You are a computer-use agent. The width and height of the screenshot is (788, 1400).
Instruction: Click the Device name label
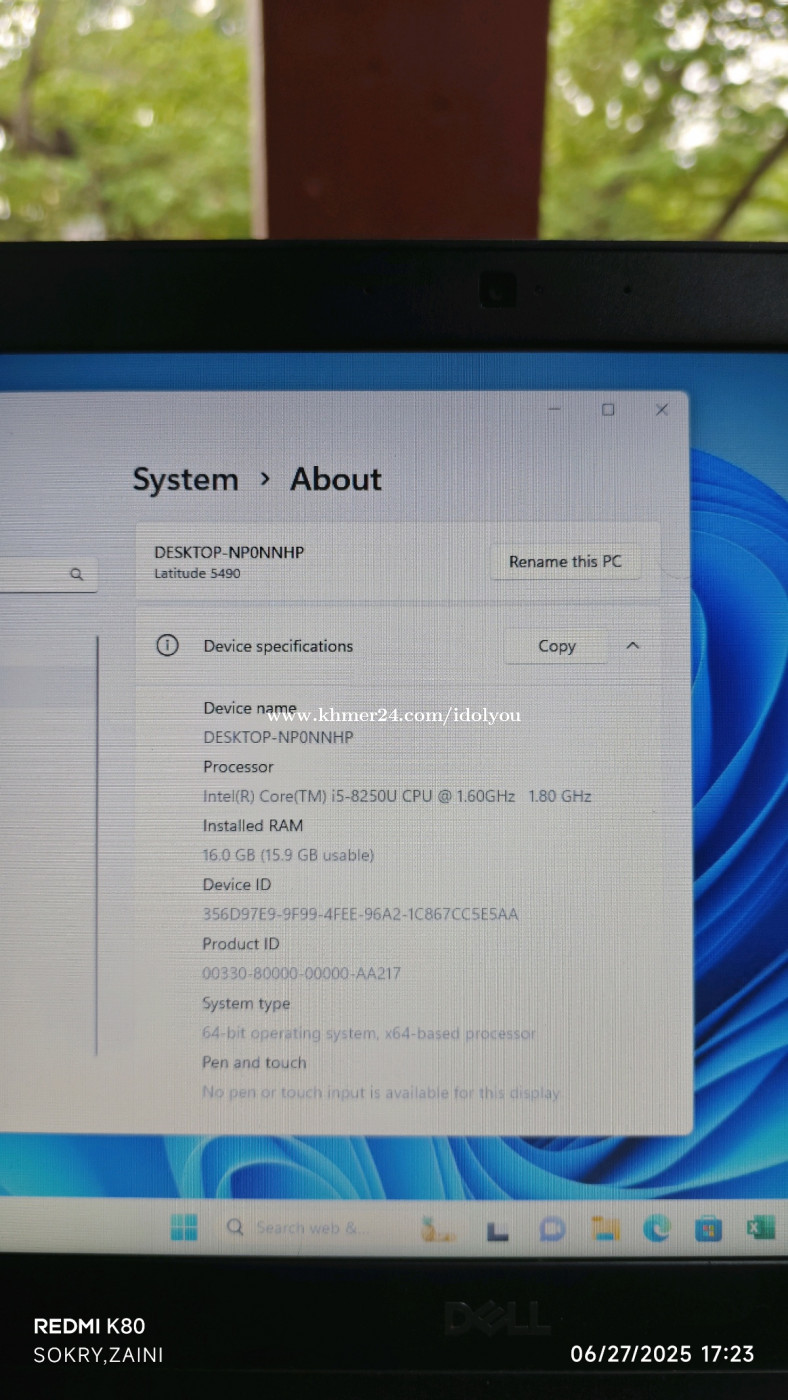point(250,708)
